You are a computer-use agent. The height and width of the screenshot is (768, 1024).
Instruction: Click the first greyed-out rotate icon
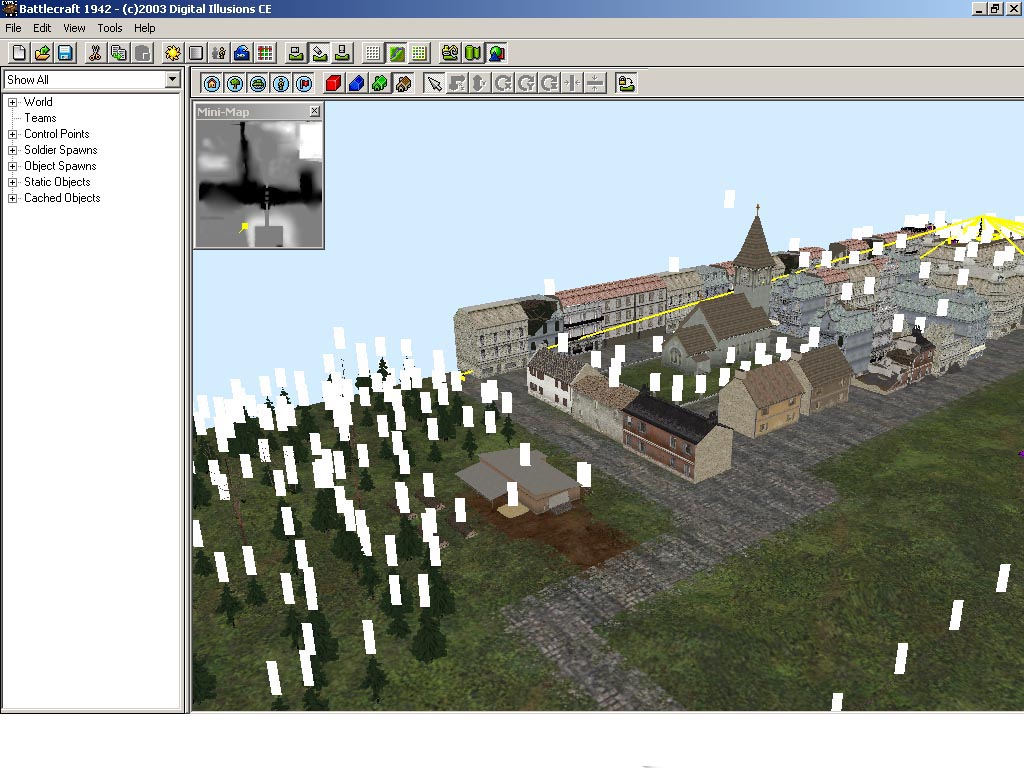pyautogui.click(x=504, y=84)
